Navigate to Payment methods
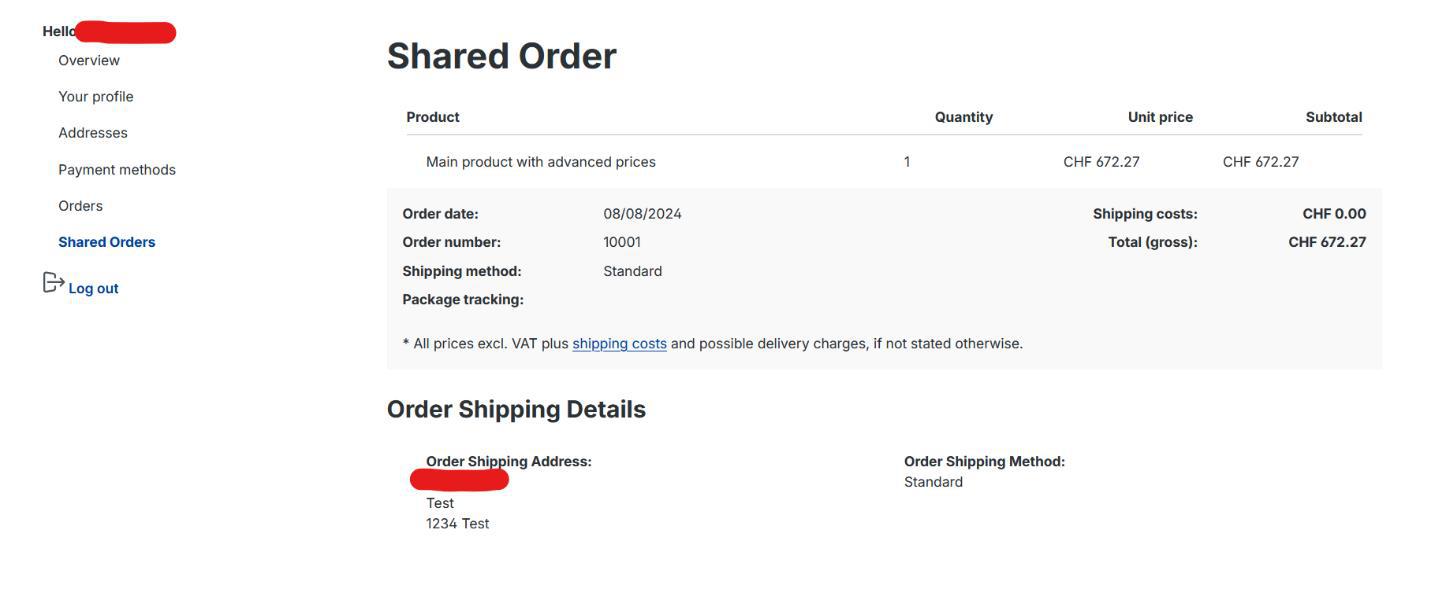 [x=117, y=170]
